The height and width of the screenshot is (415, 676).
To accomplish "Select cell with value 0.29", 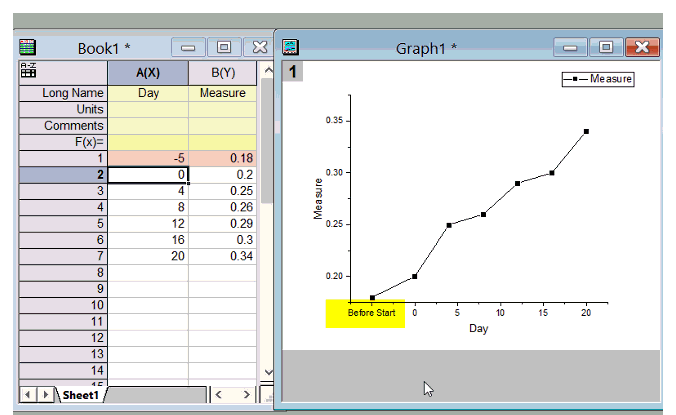I will (222, 224).
